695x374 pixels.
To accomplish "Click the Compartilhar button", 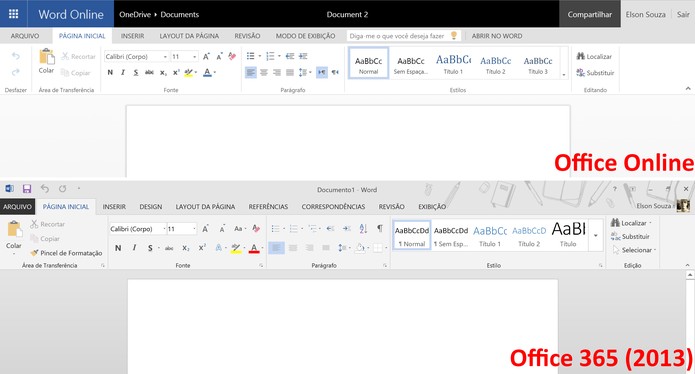I will point(590,14).
